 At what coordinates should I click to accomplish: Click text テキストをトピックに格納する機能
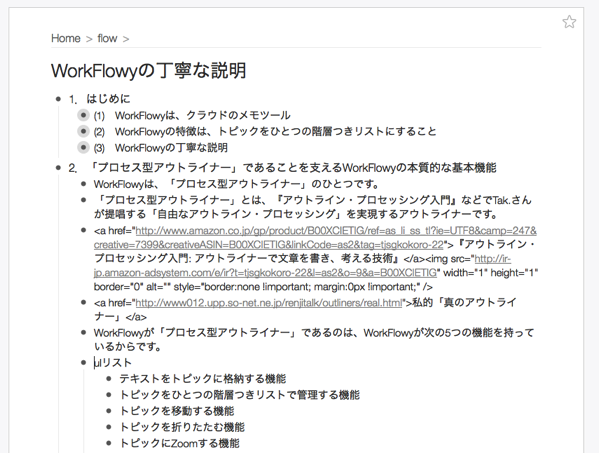(202, 379)
